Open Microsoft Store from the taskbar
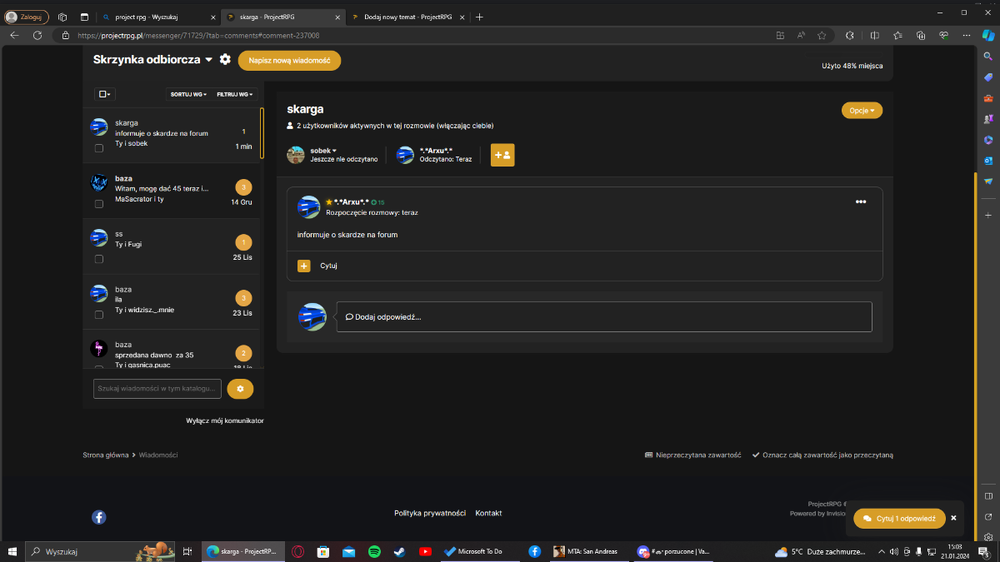The width and height of the screenshot is (1000, 562). pos(323,551)
